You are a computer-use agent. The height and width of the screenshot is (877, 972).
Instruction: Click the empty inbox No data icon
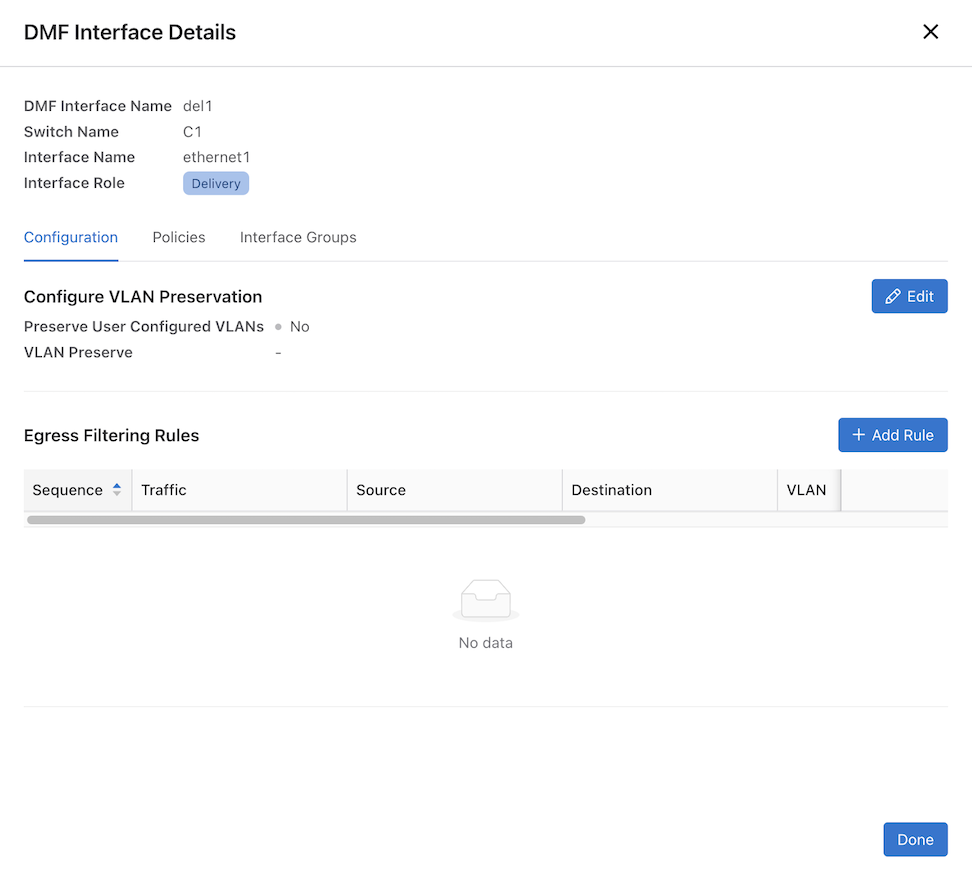pos(485,600)
